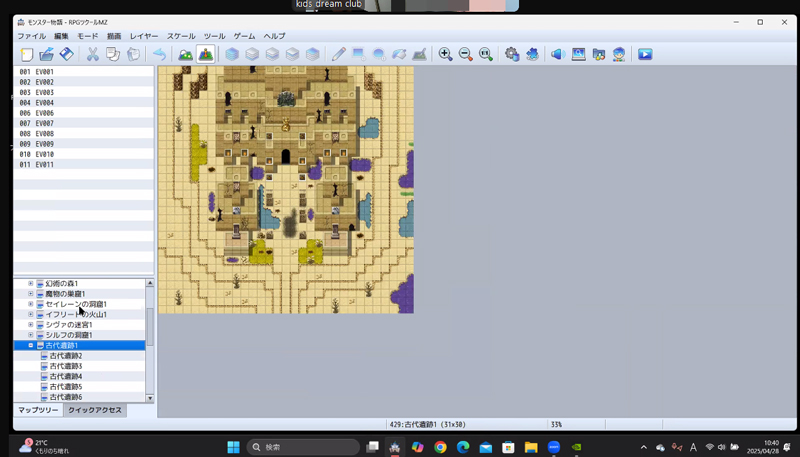
Task: Open the ツール menu
Action: click(214, 36)
